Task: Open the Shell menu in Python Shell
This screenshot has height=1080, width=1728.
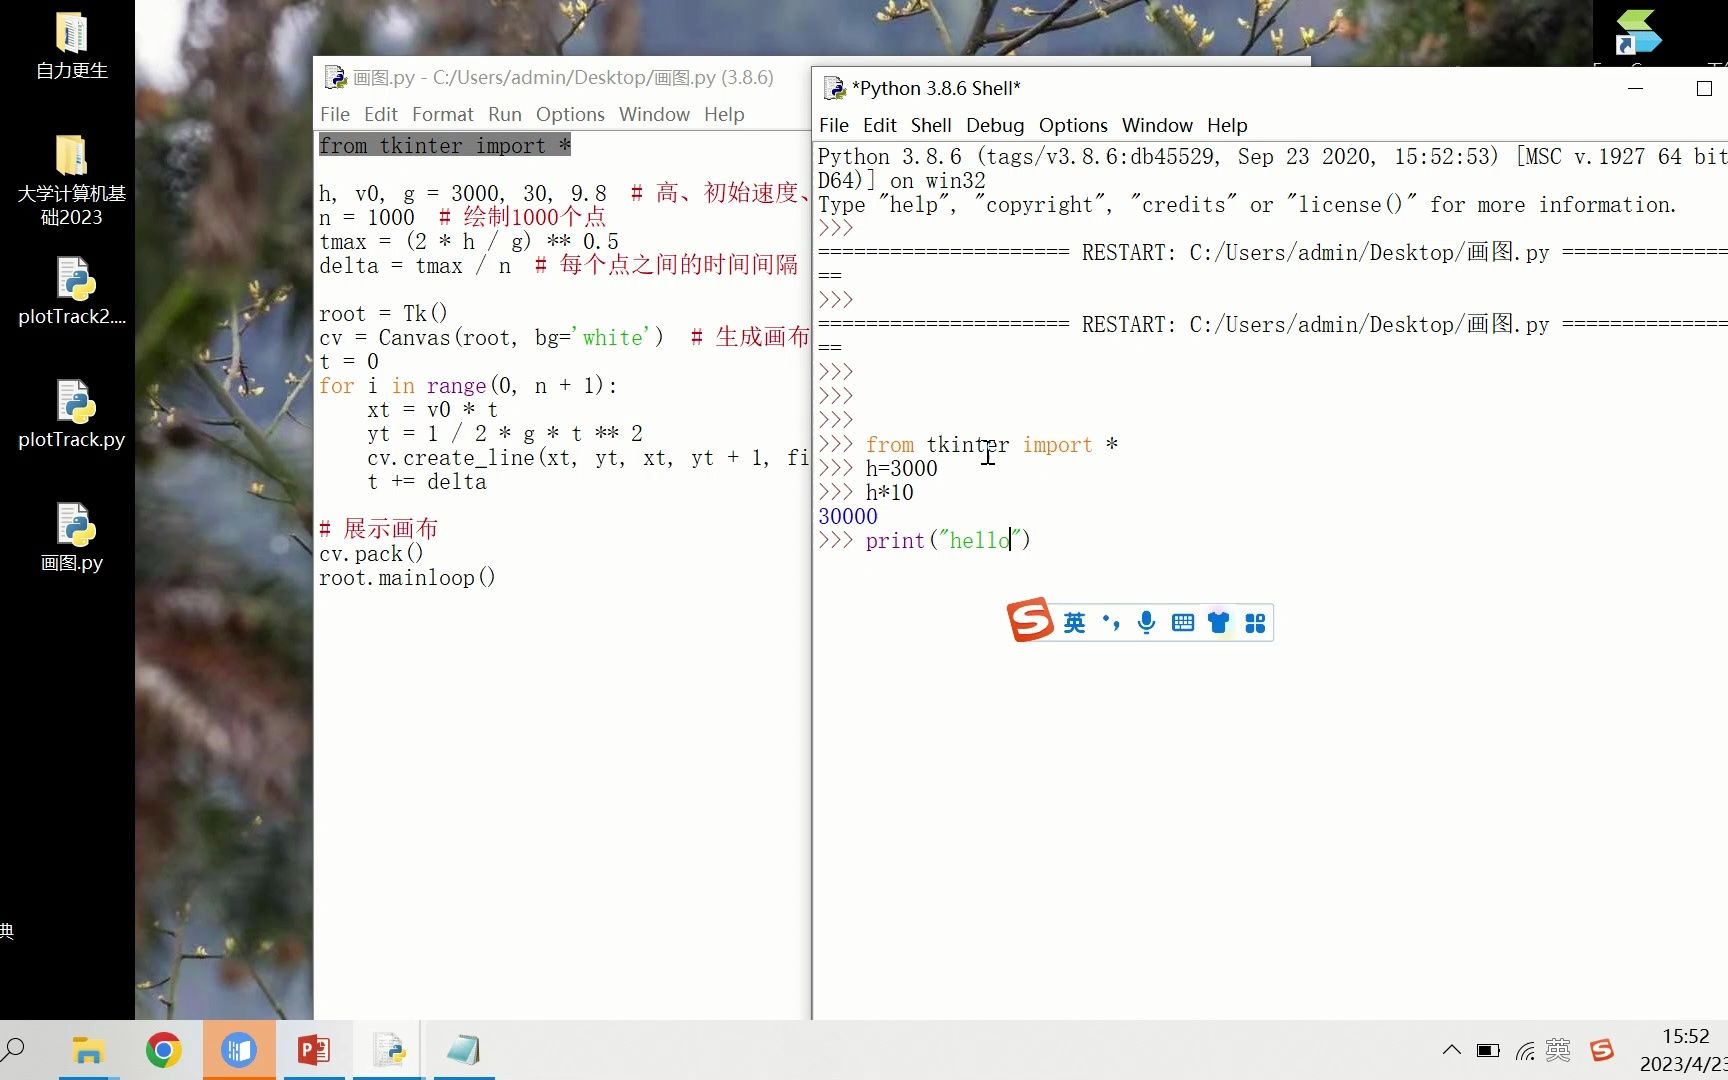Action: pos(931,125)
